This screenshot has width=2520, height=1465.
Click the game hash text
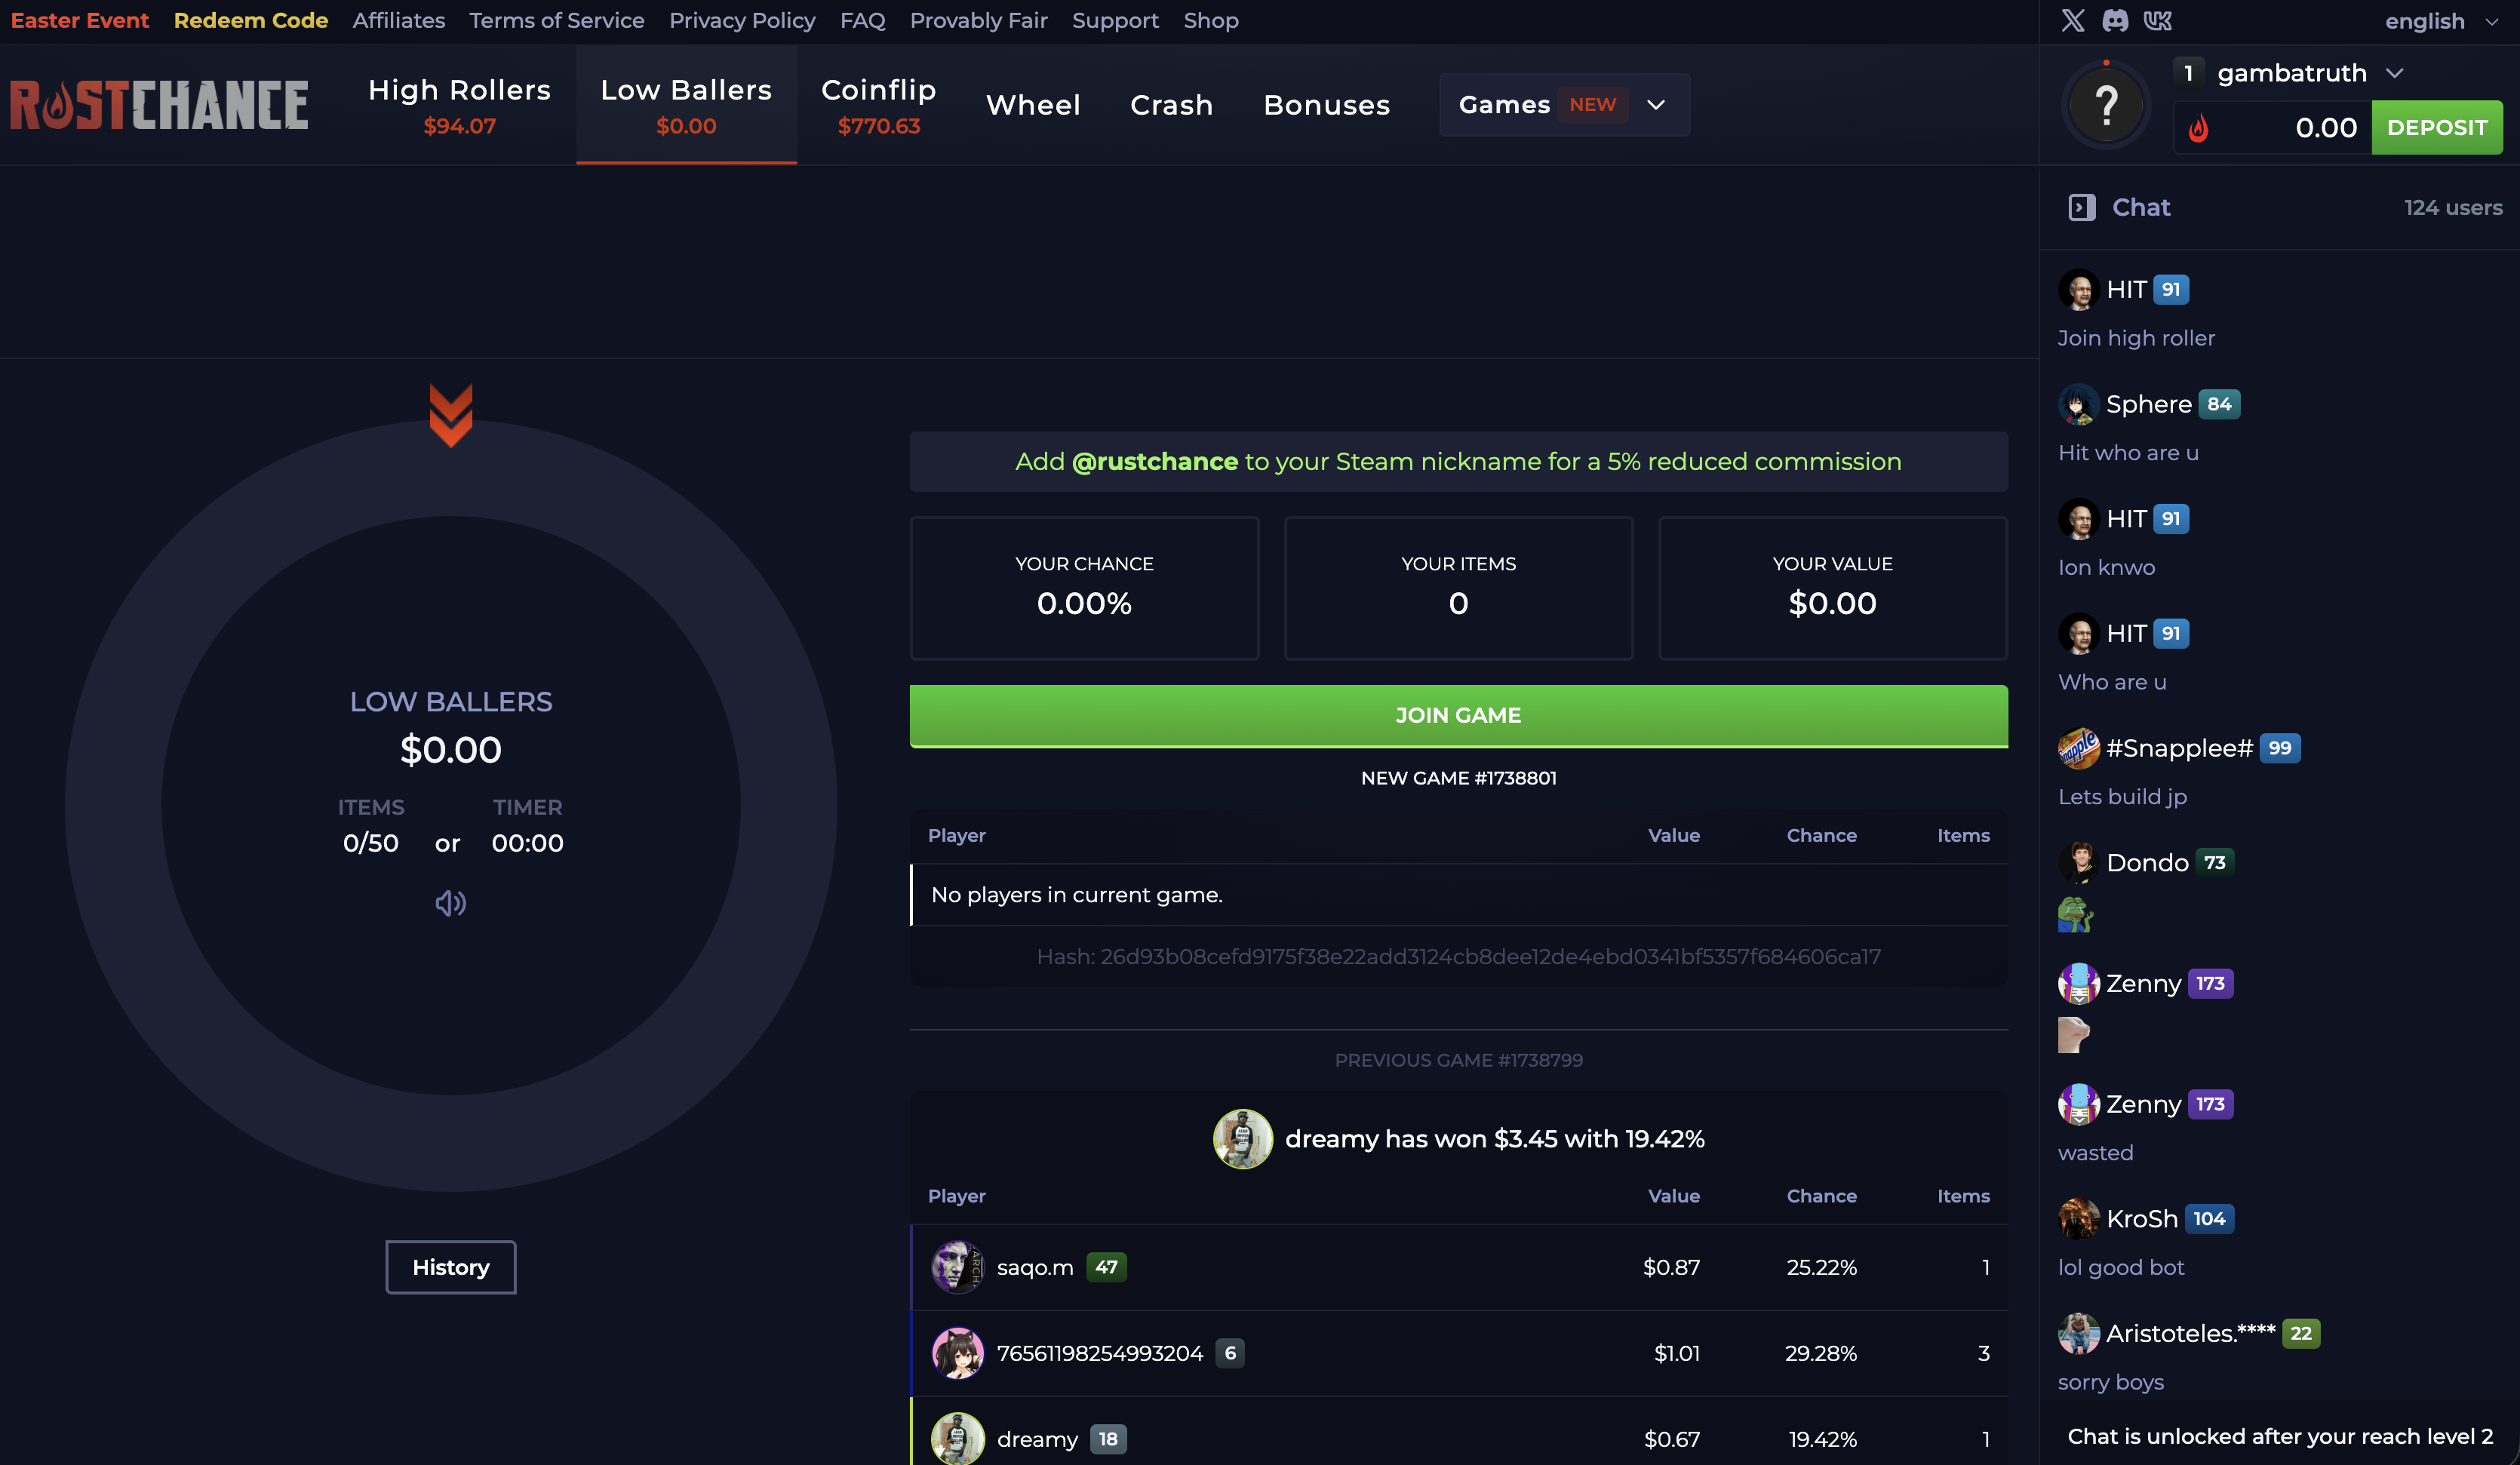[1458, 957]
